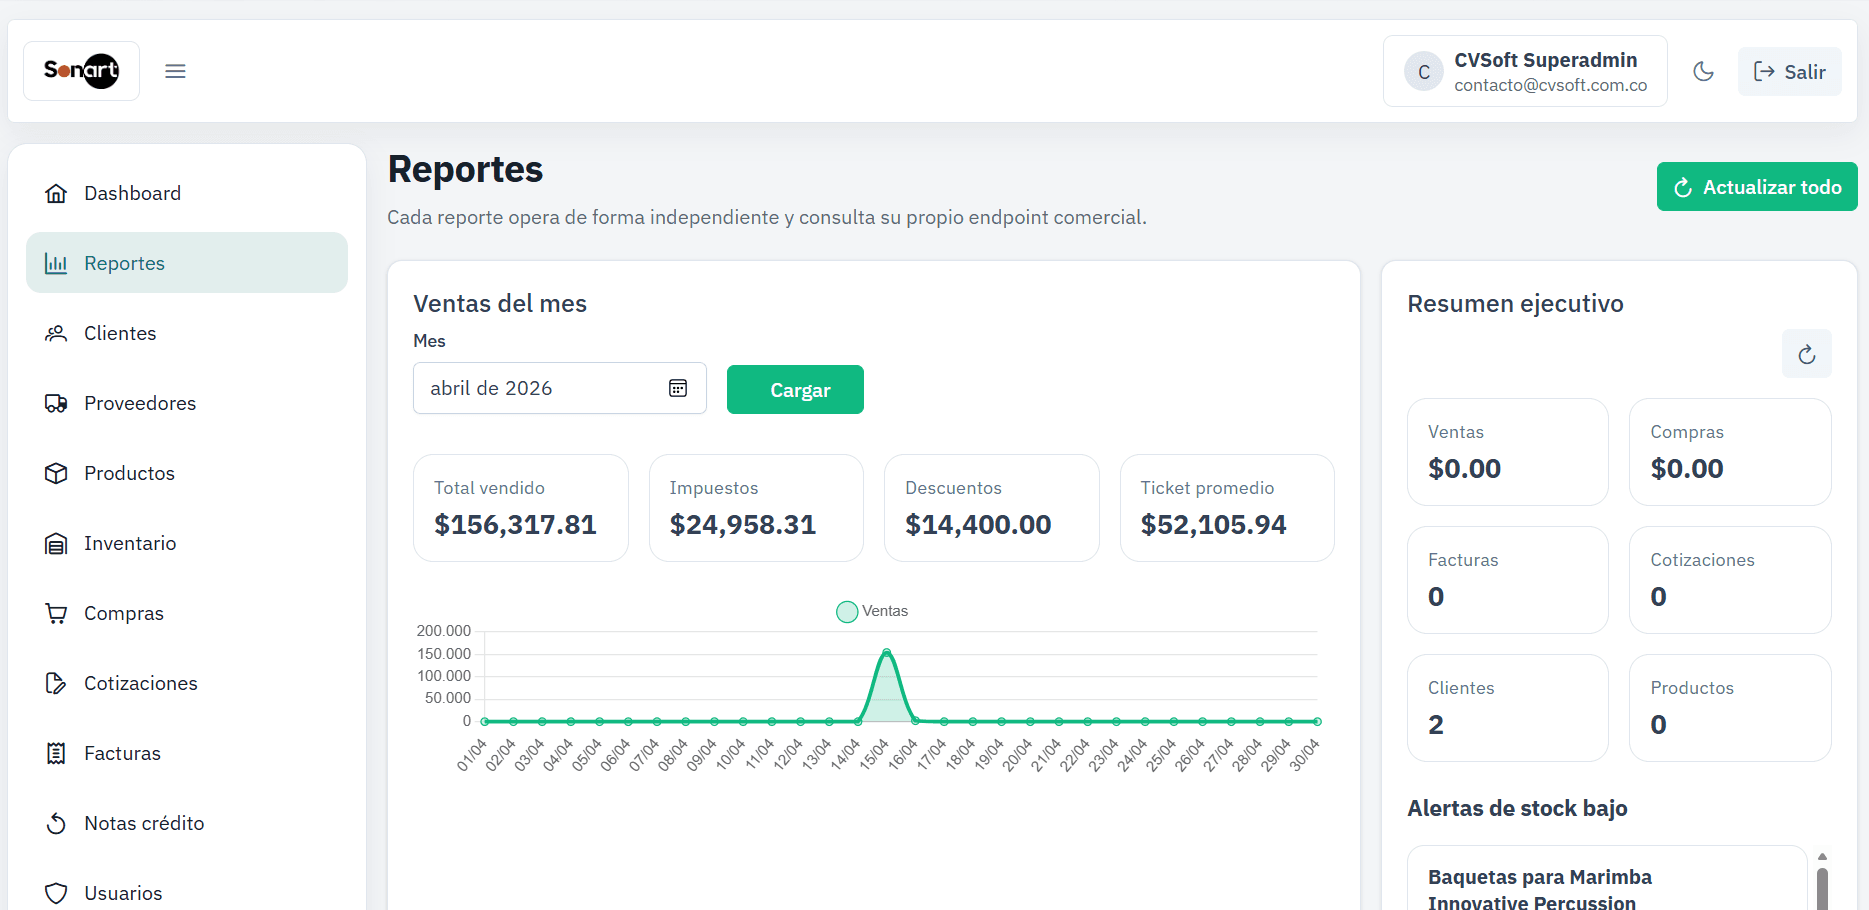
Task: Click the Ventas card in Resumen ejecutivo
Action: click(x=1508, y=452)
